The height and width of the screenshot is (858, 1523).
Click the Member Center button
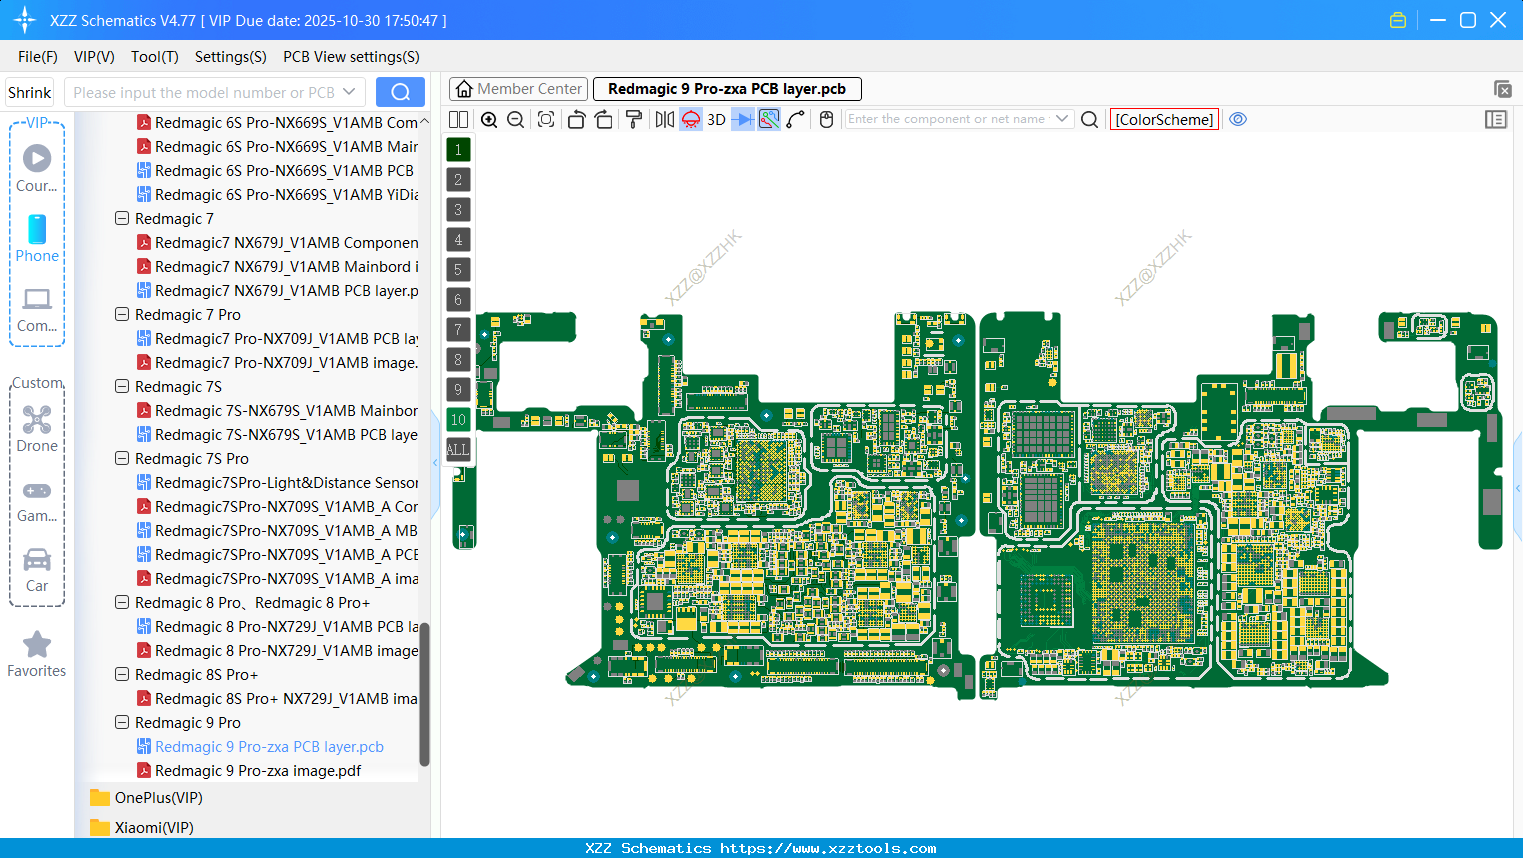[x=518, y=88]
